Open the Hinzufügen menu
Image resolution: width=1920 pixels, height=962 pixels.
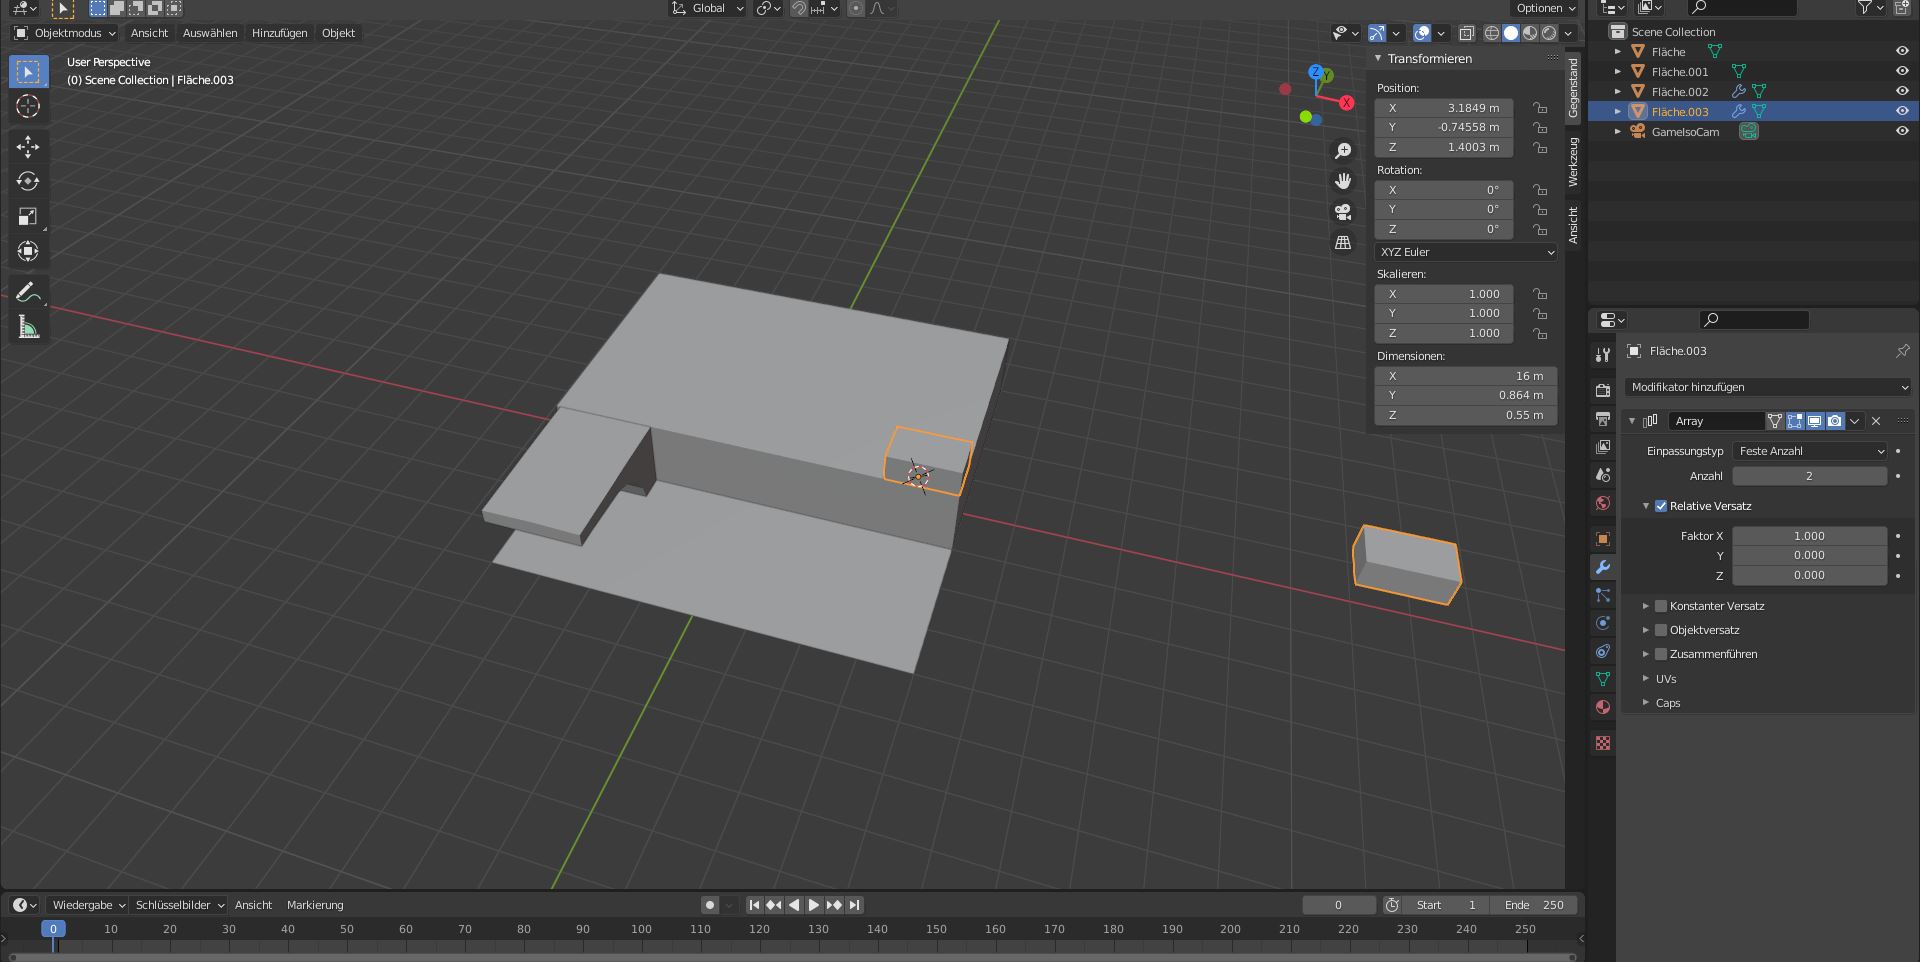click(x=279, y=33)
